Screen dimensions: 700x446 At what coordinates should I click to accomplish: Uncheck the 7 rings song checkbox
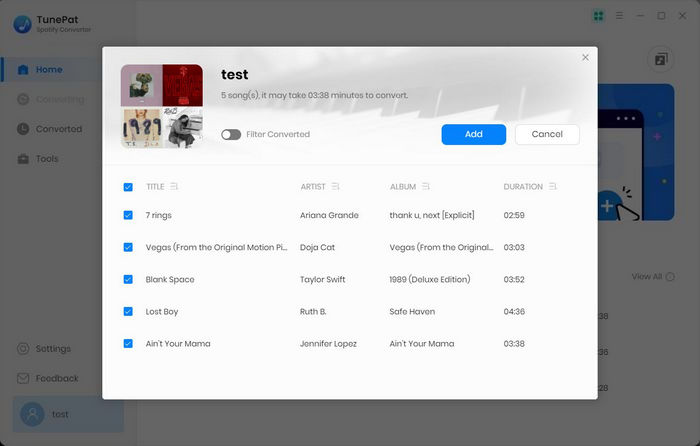[128, 215]
